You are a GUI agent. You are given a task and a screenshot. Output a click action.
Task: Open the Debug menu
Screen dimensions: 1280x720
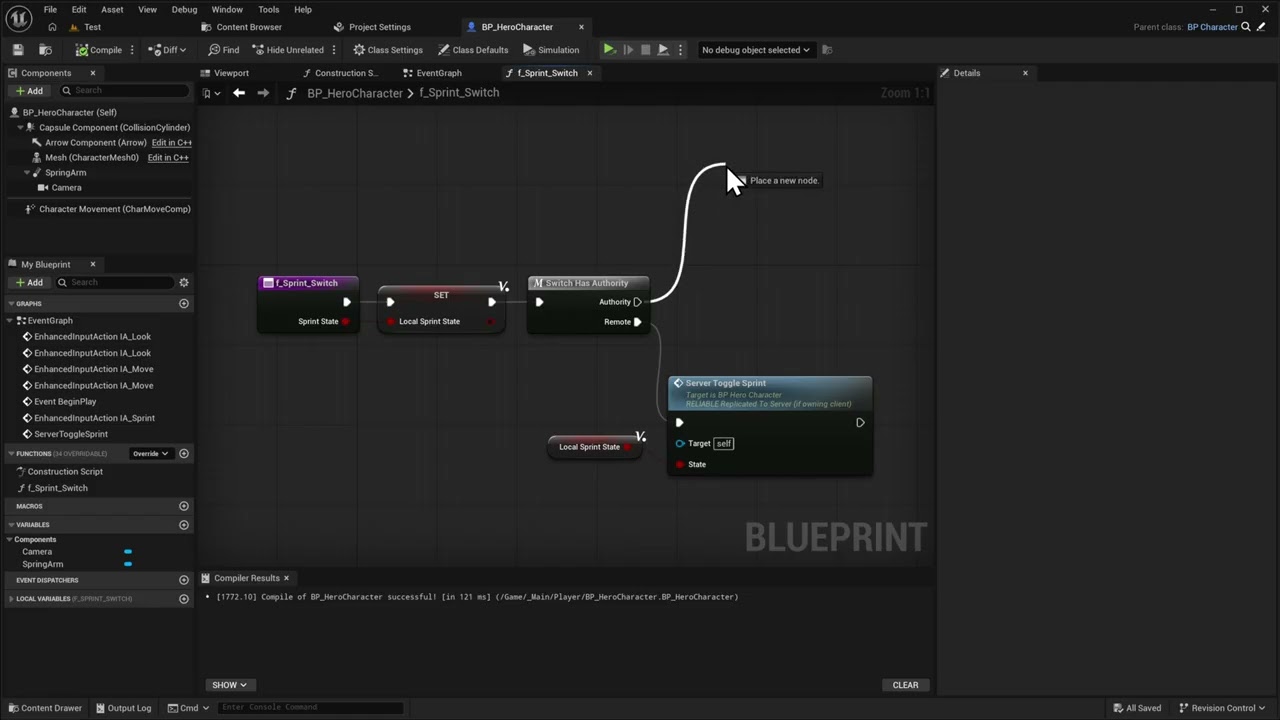pos(184,10)
